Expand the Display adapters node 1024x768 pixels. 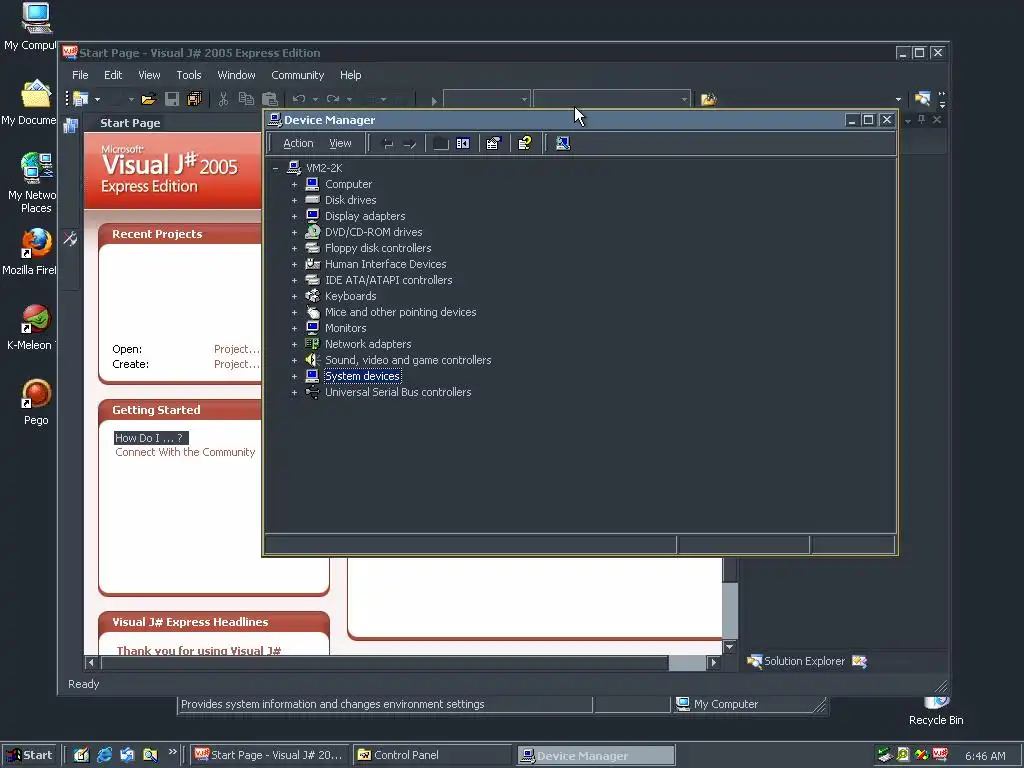(295, 217)
